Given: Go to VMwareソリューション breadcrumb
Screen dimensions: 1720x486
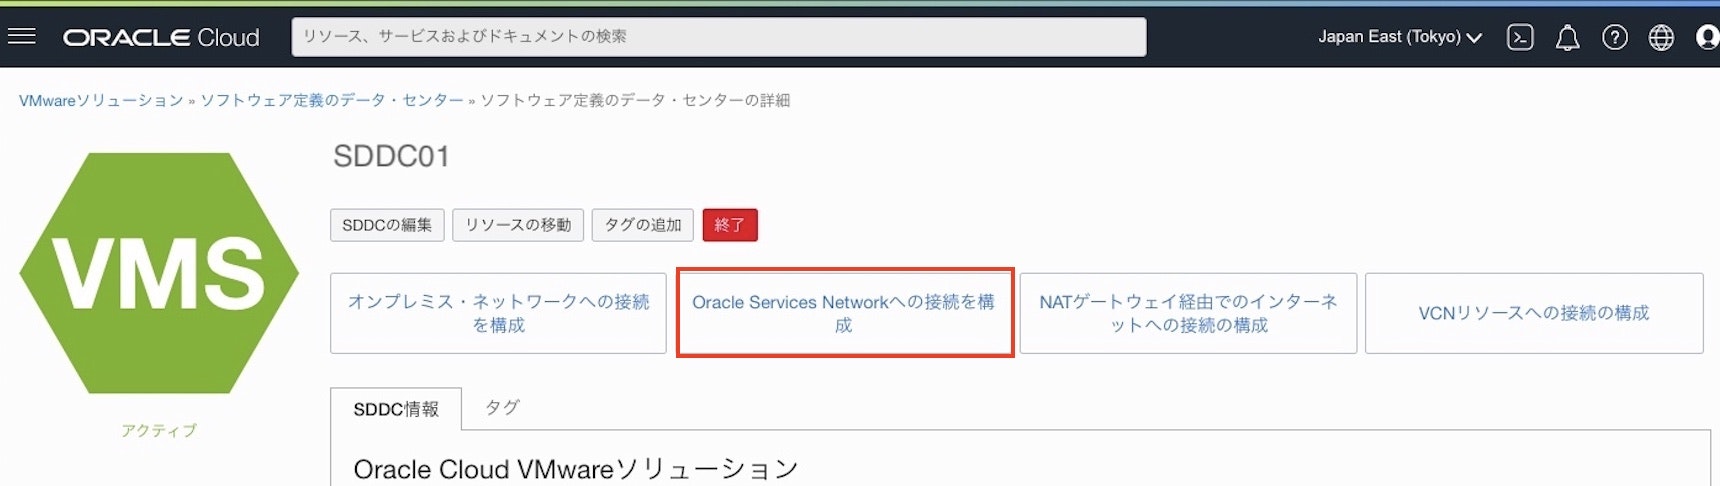Looking at the screenshot, I should (101, 100).
